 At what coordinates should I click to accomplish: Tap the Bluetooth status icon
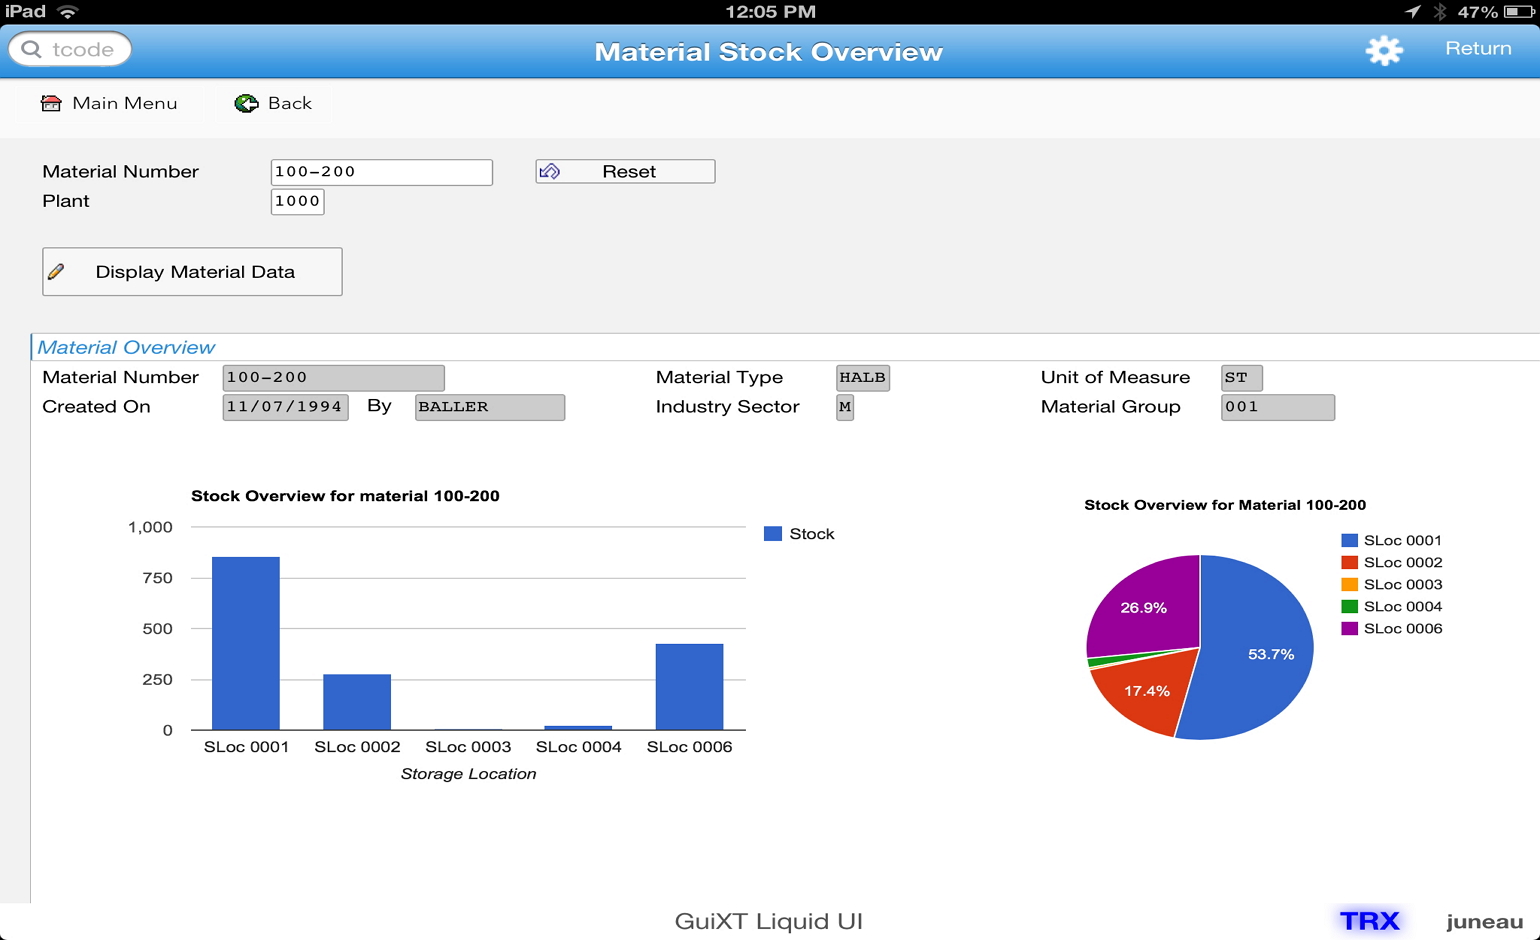click(1440, 12)
